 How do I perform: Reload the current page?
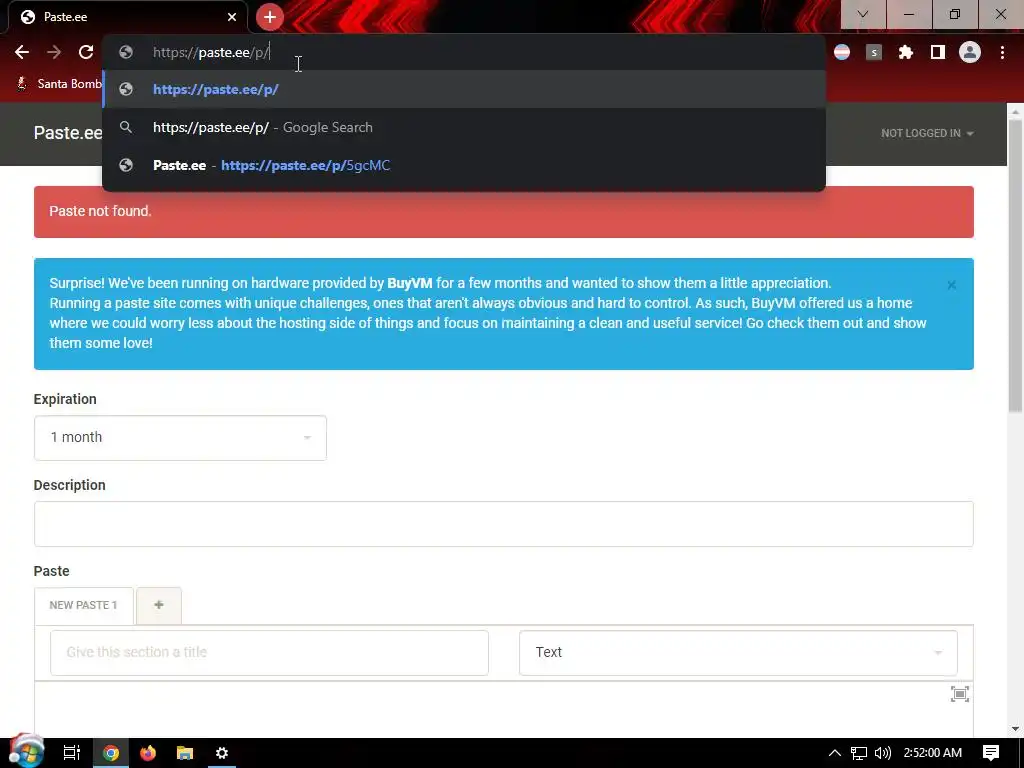click(86, 52)
